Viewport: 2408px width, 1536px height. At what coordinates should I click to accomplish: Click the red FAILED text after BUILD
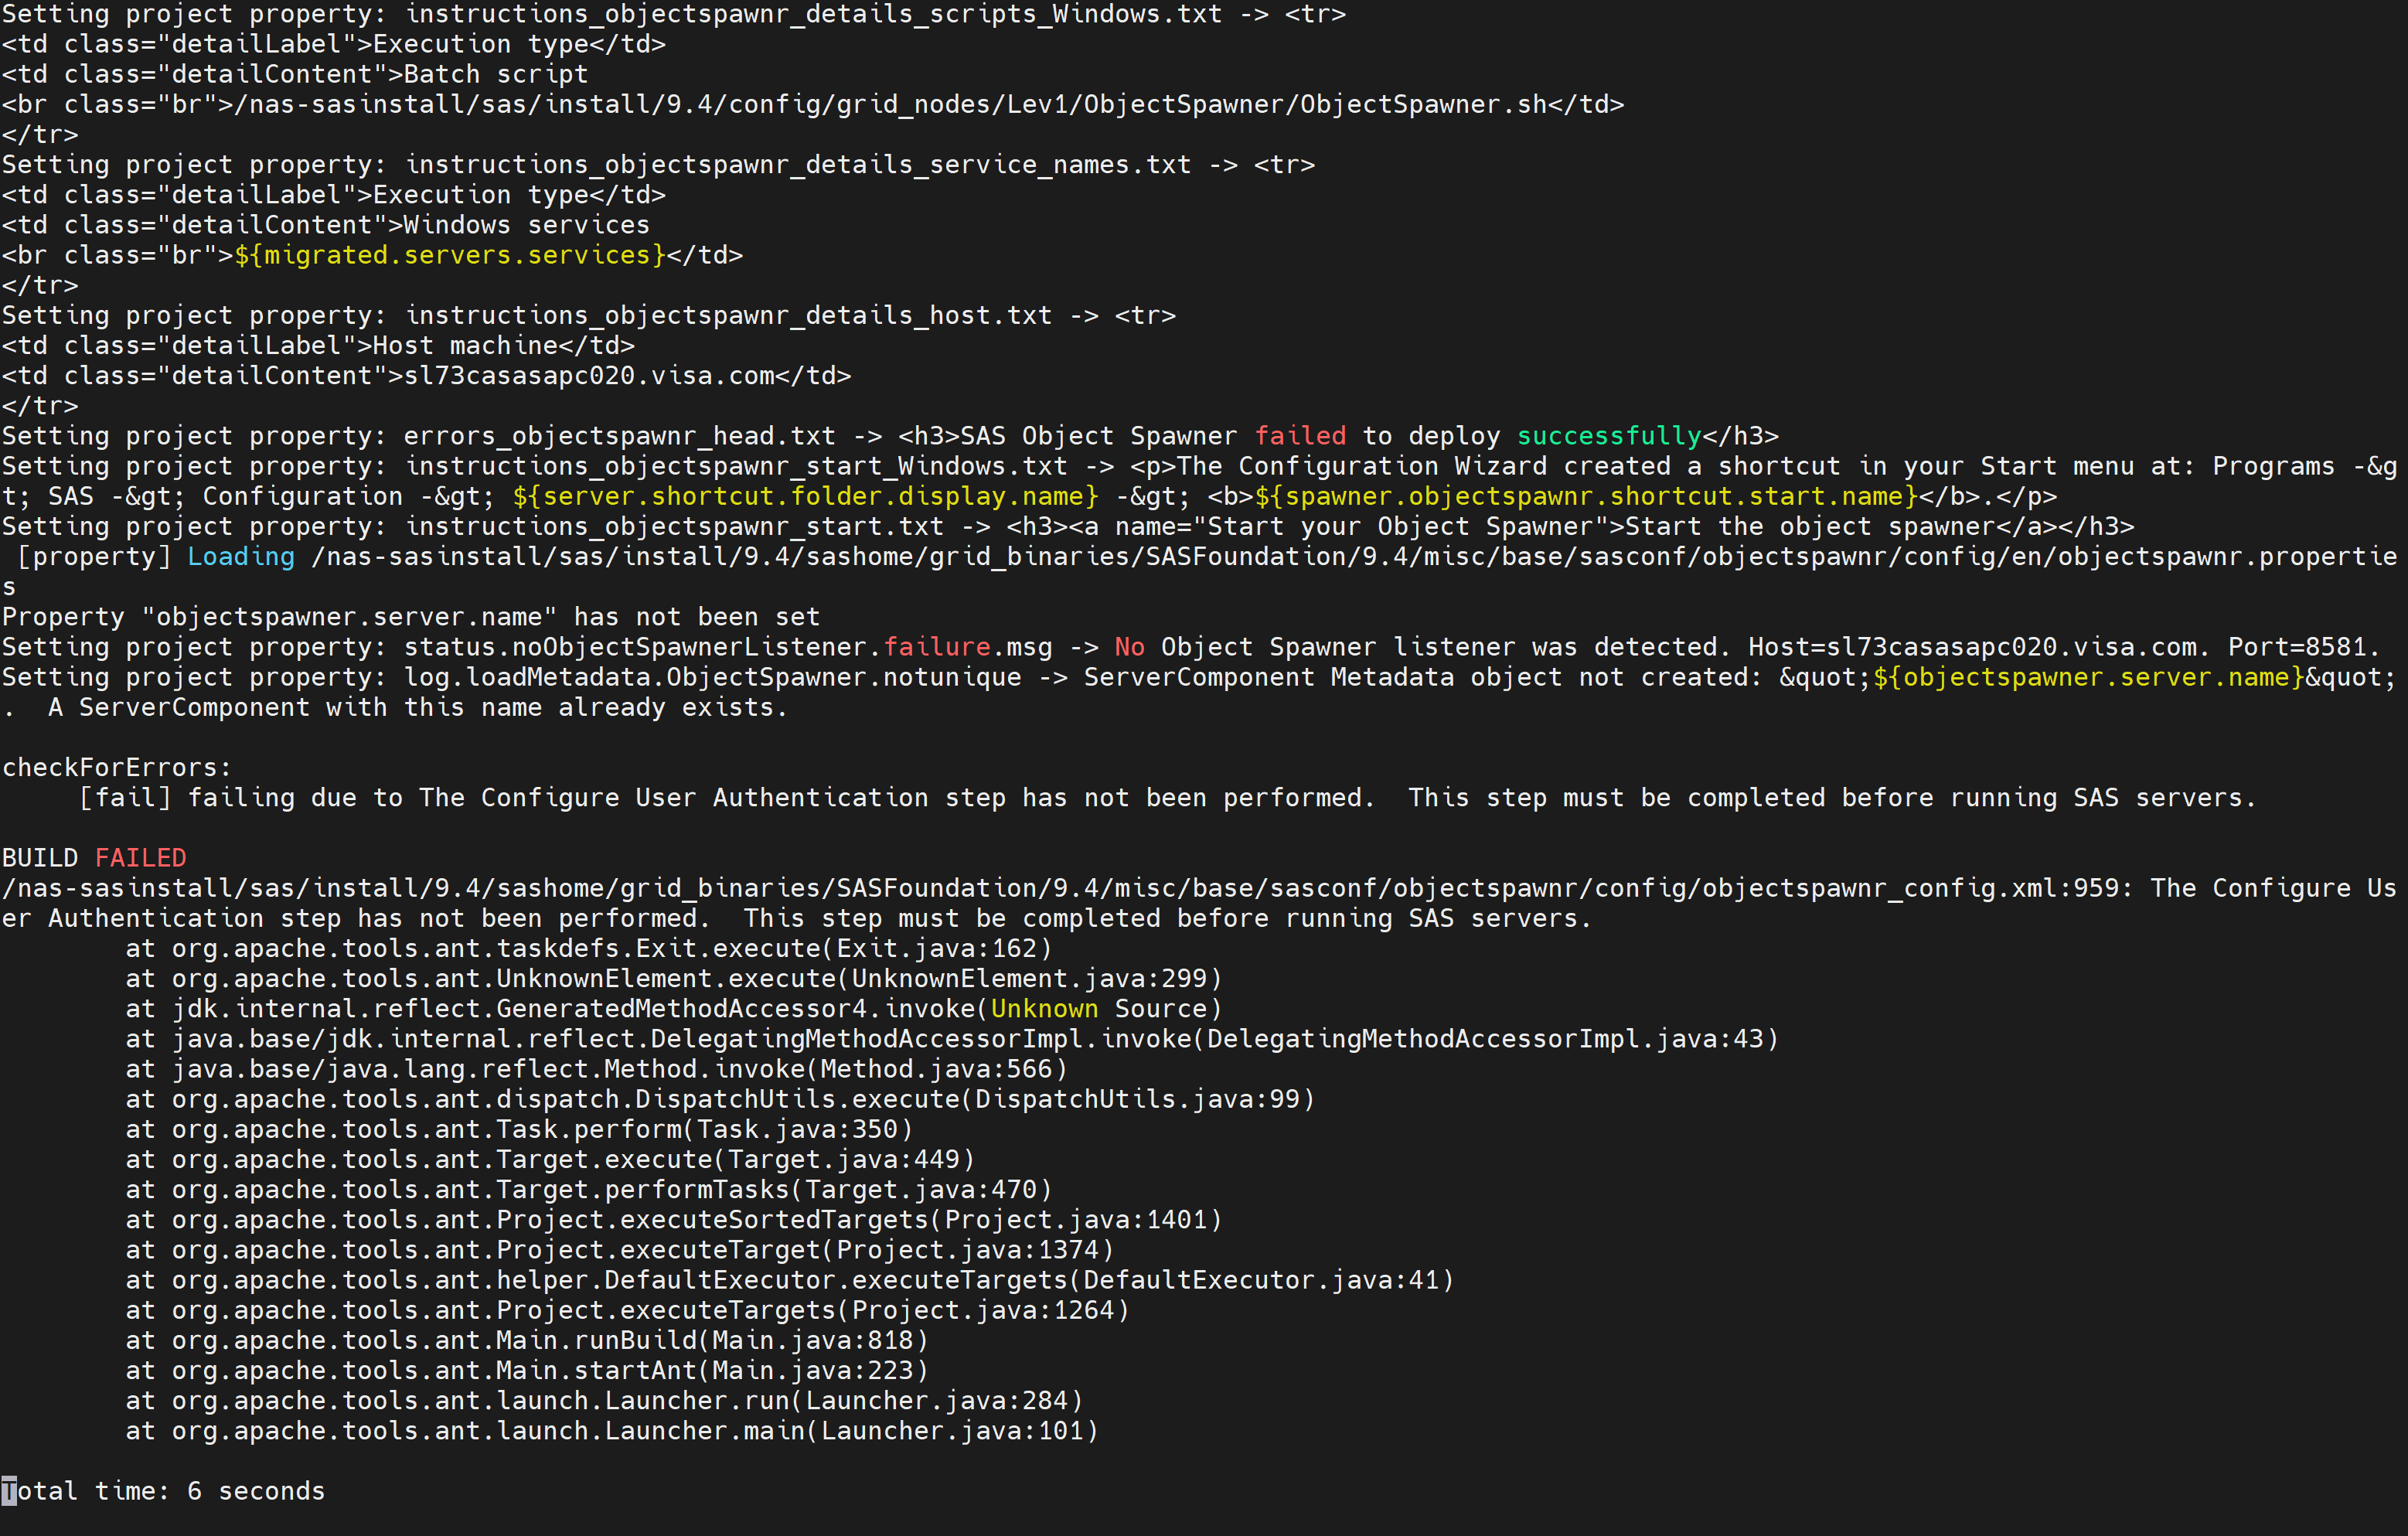click(x=140, y=858)
